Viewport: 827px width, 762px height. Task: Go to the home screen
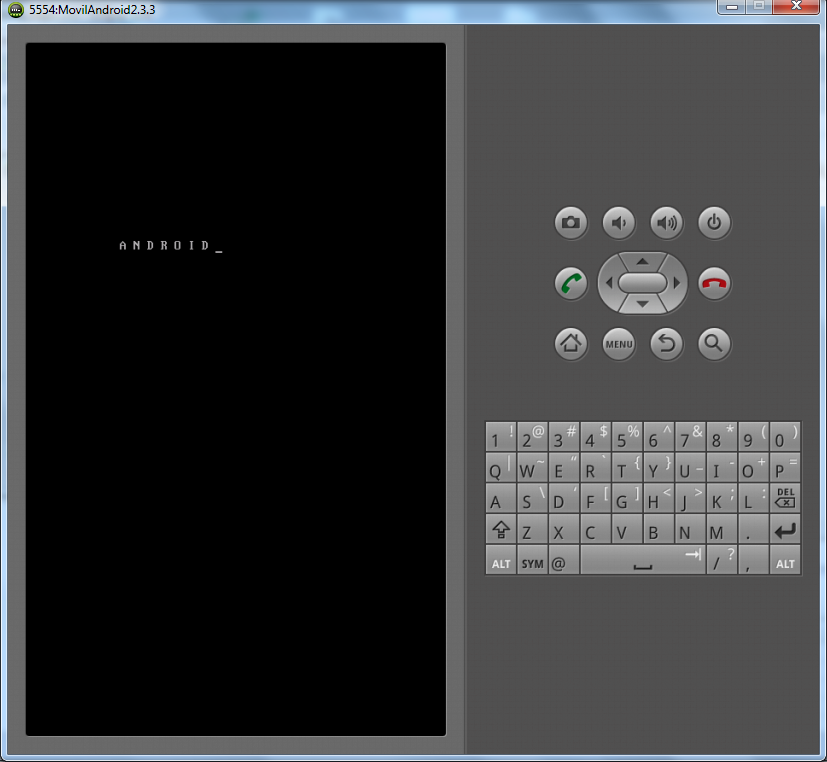tap(570, 344)
